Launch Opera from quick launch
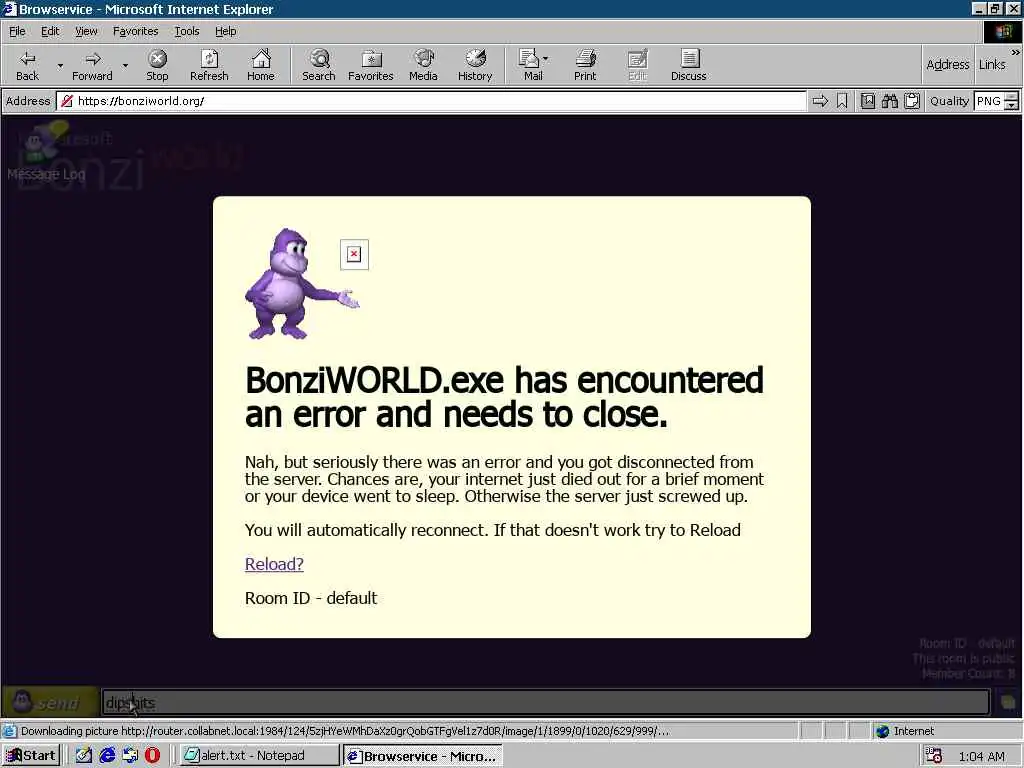Screen dimensions: 1024x768 (x=152, y=756)
